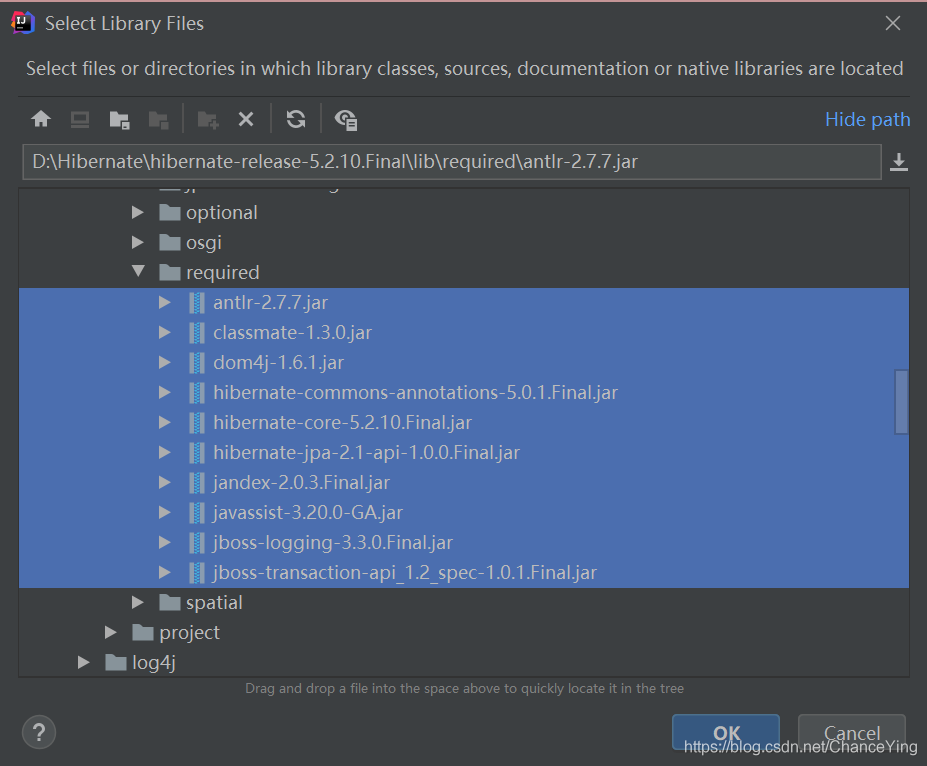Click the required folder icon

170,272
